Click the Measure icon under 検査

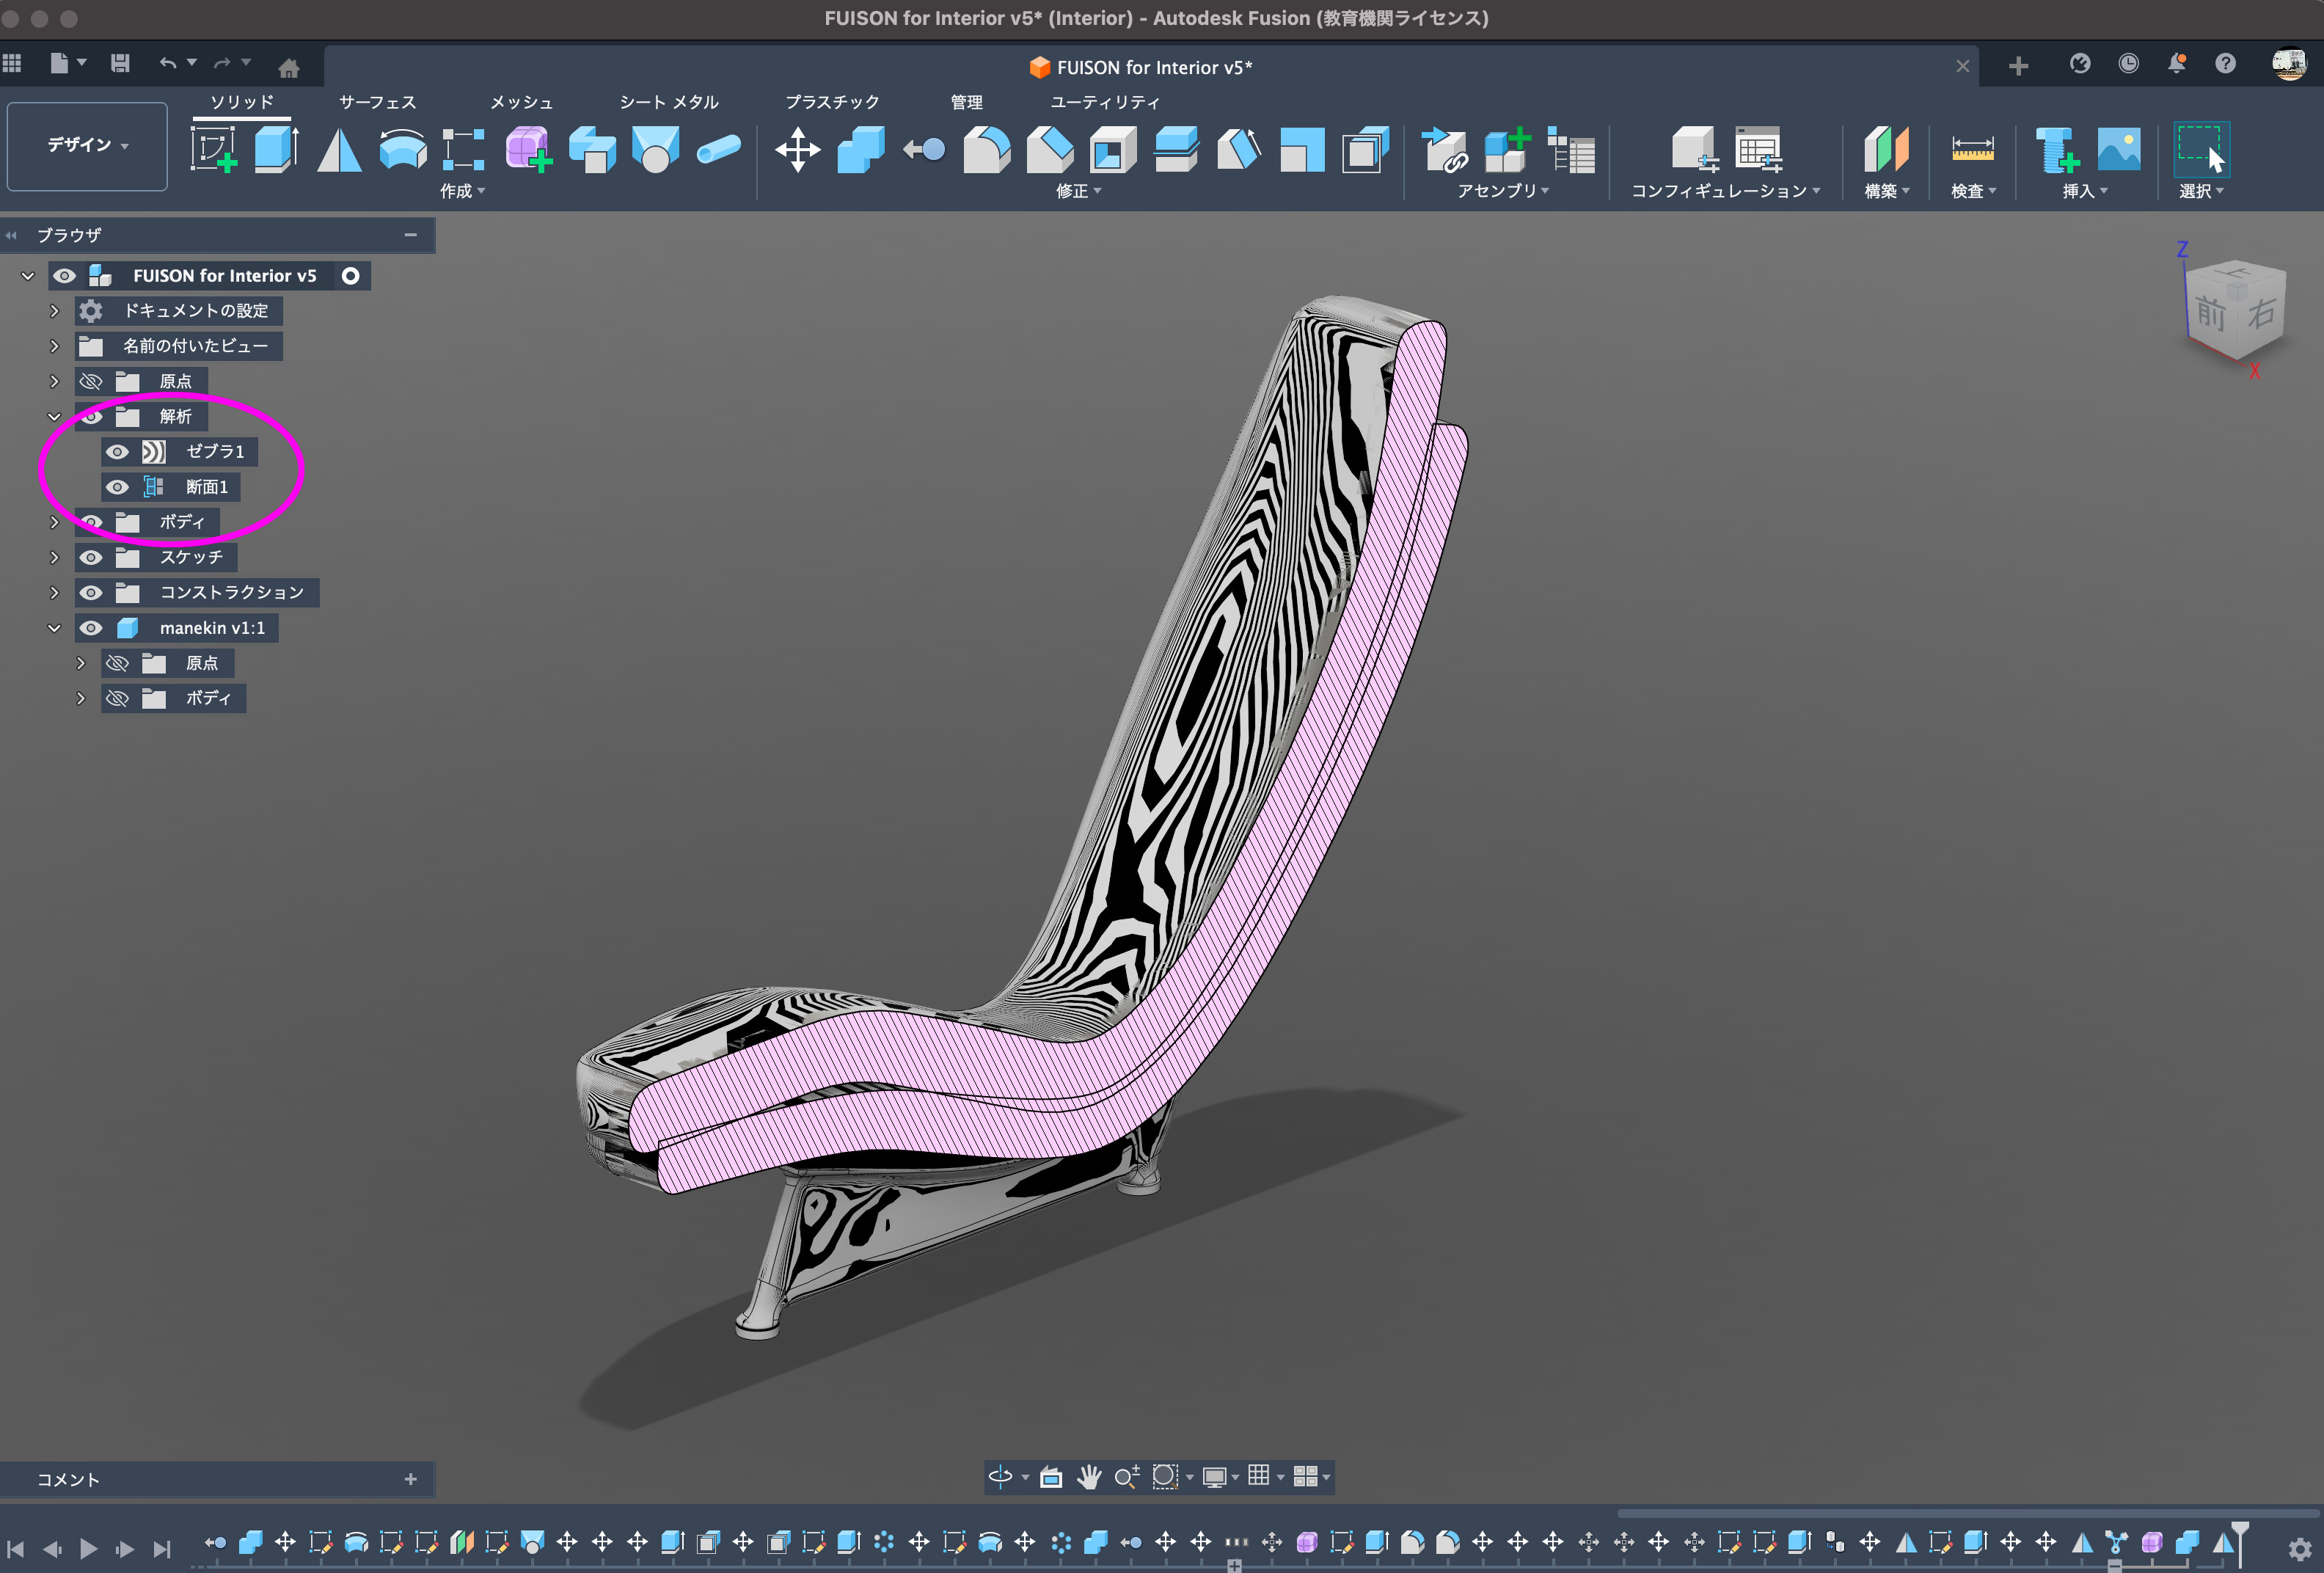1972,150
